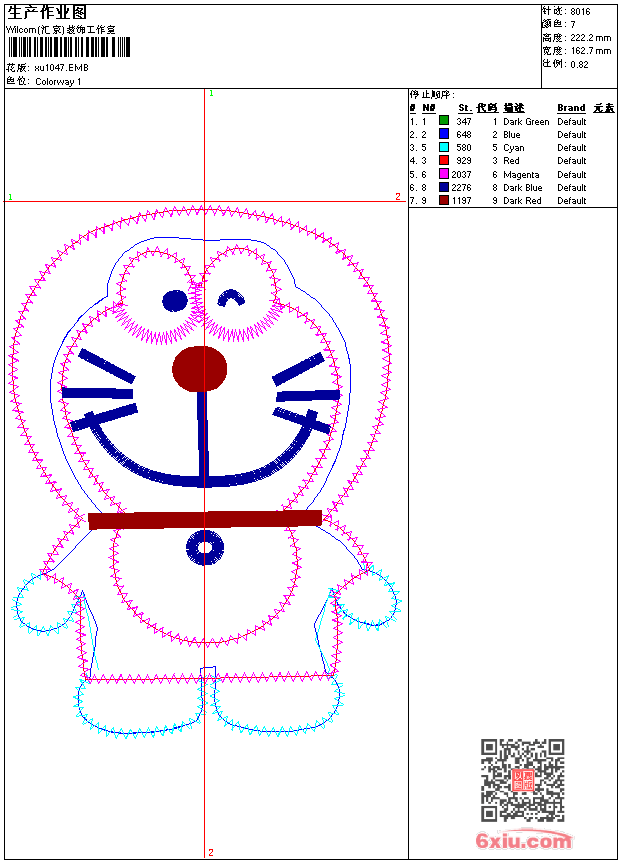
Task: Click the St. column header
Action: [465, 108]
